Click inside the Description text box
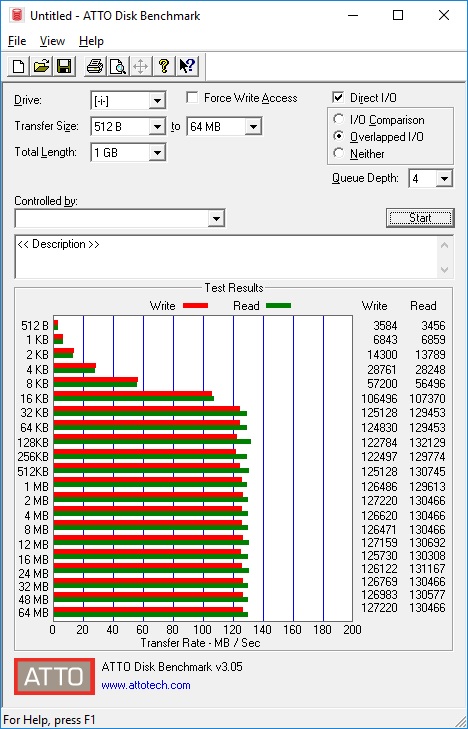The height and width of the screenshot is (729, 468). (x=227, y=257)
